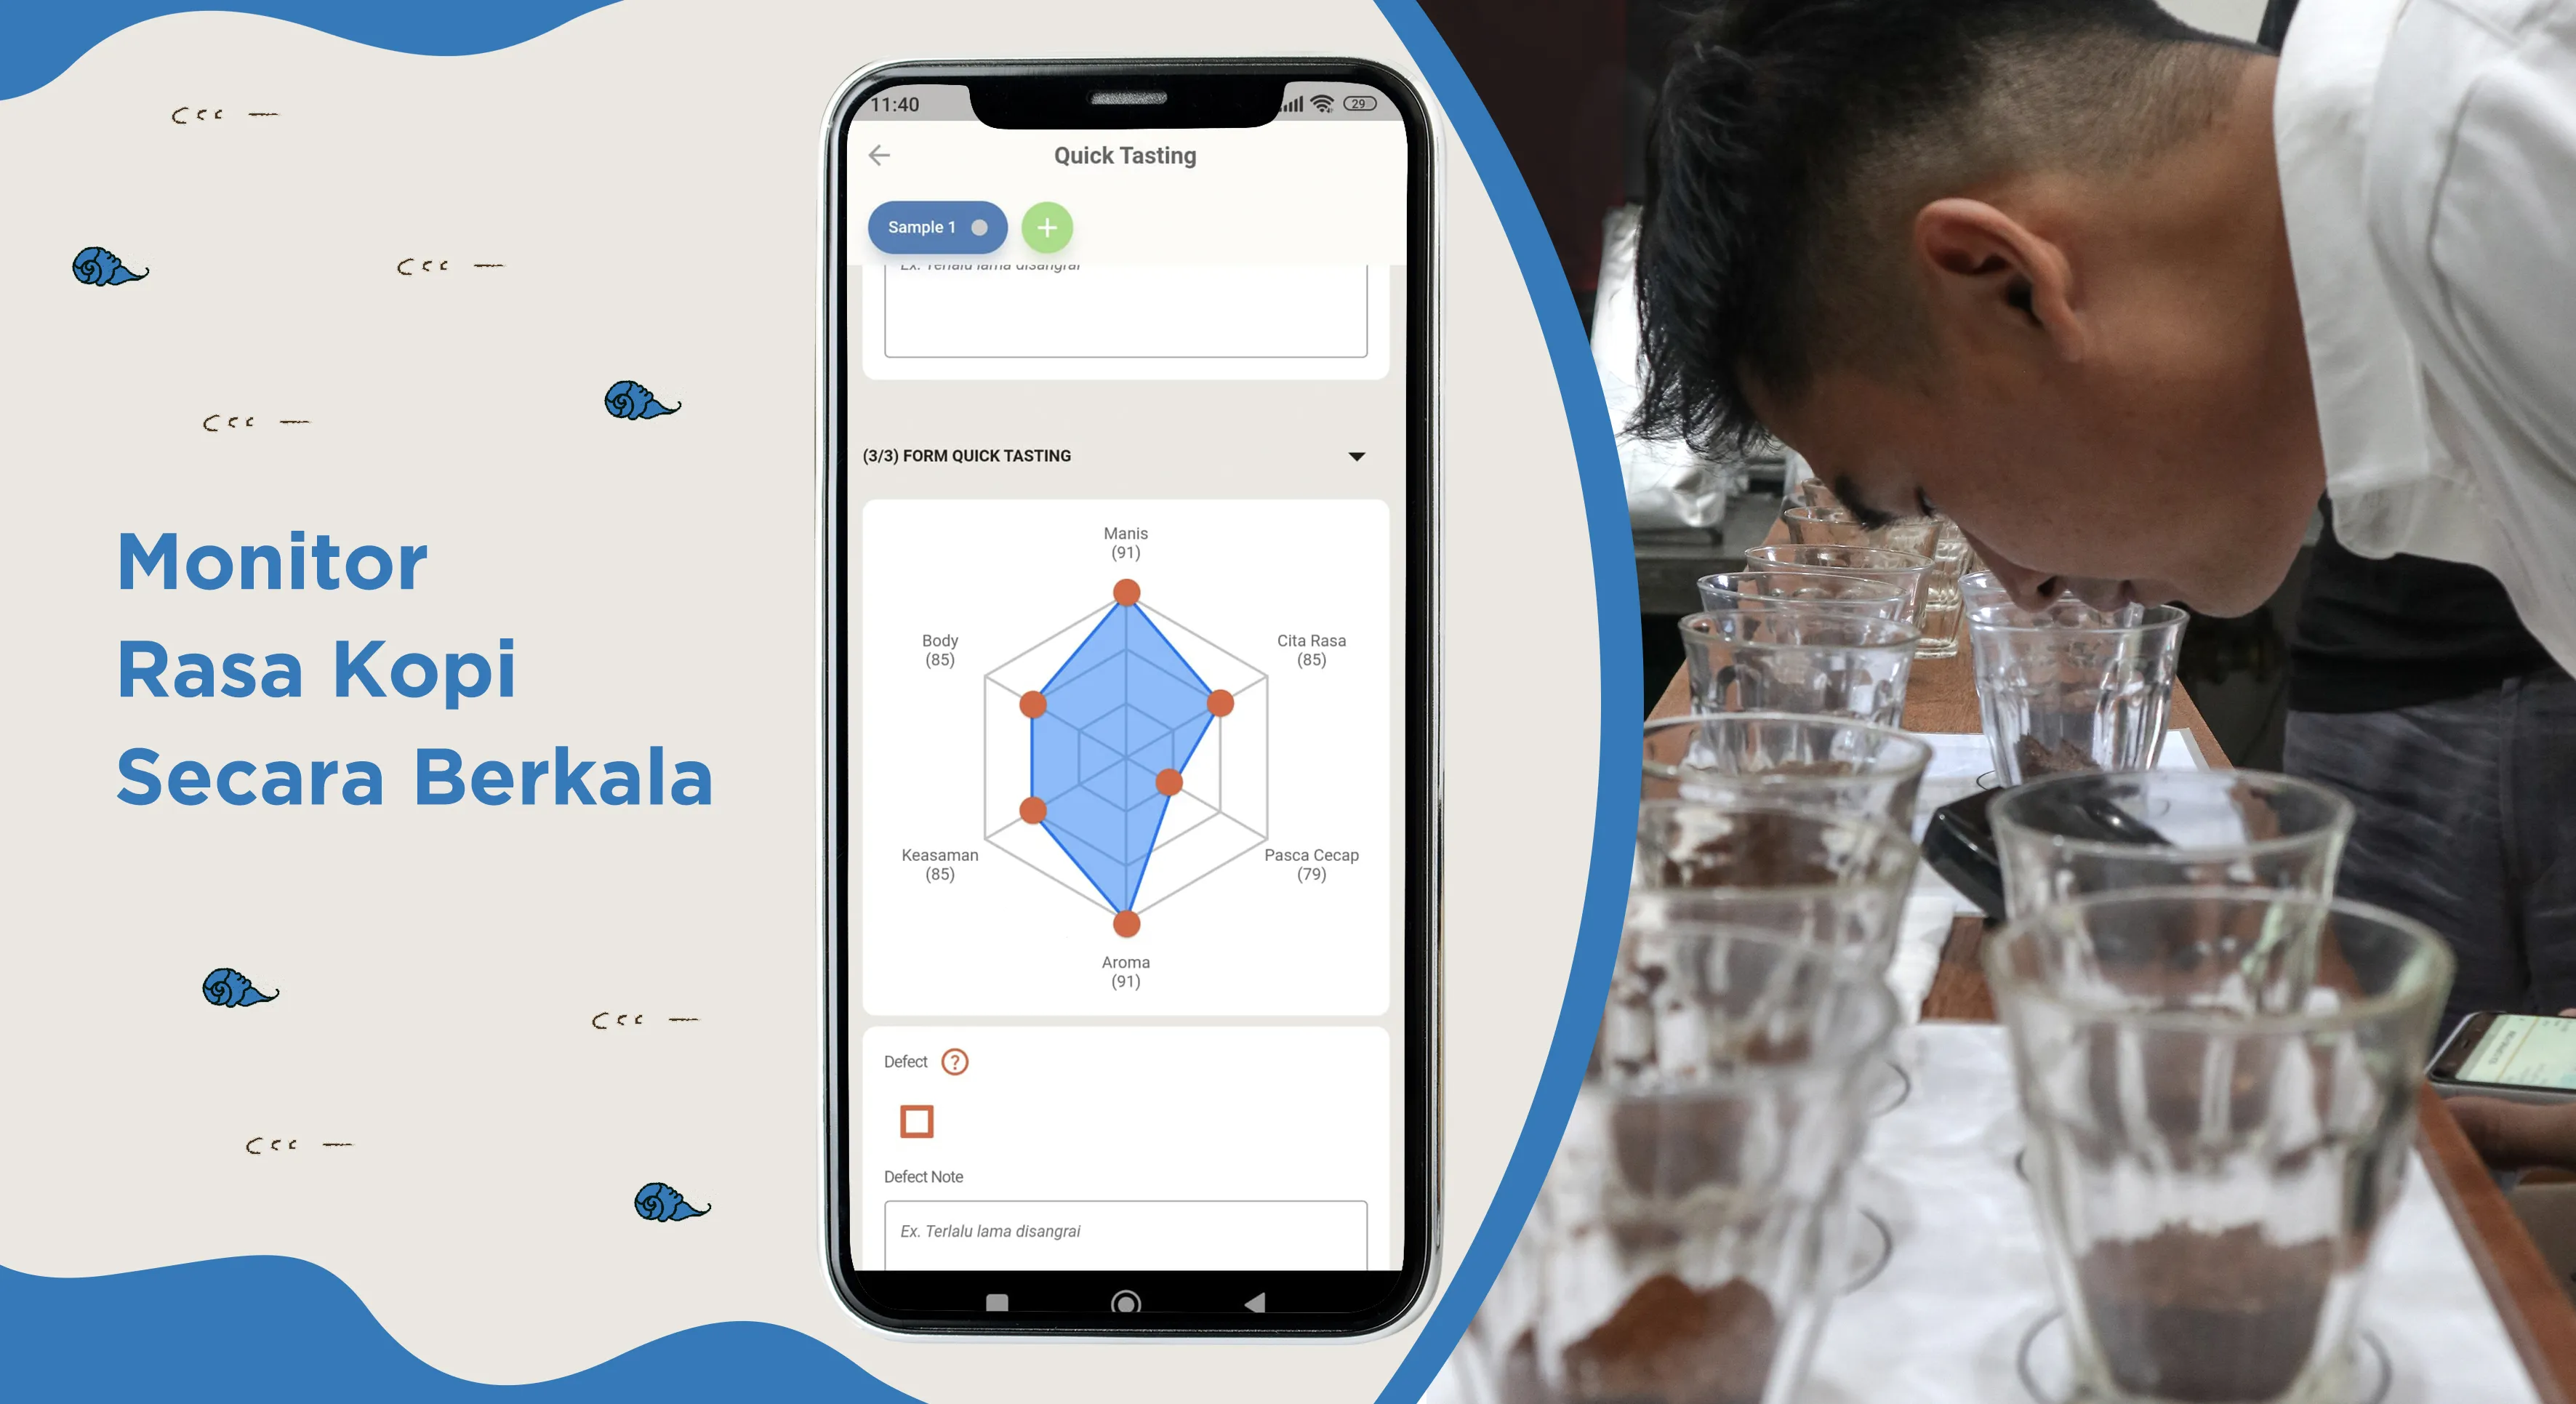Image resolution: width=2576 pixels, height=1404 pixels.
Task: Select the Quick Tasting menu tab
Action: [x=1124, y=157]
